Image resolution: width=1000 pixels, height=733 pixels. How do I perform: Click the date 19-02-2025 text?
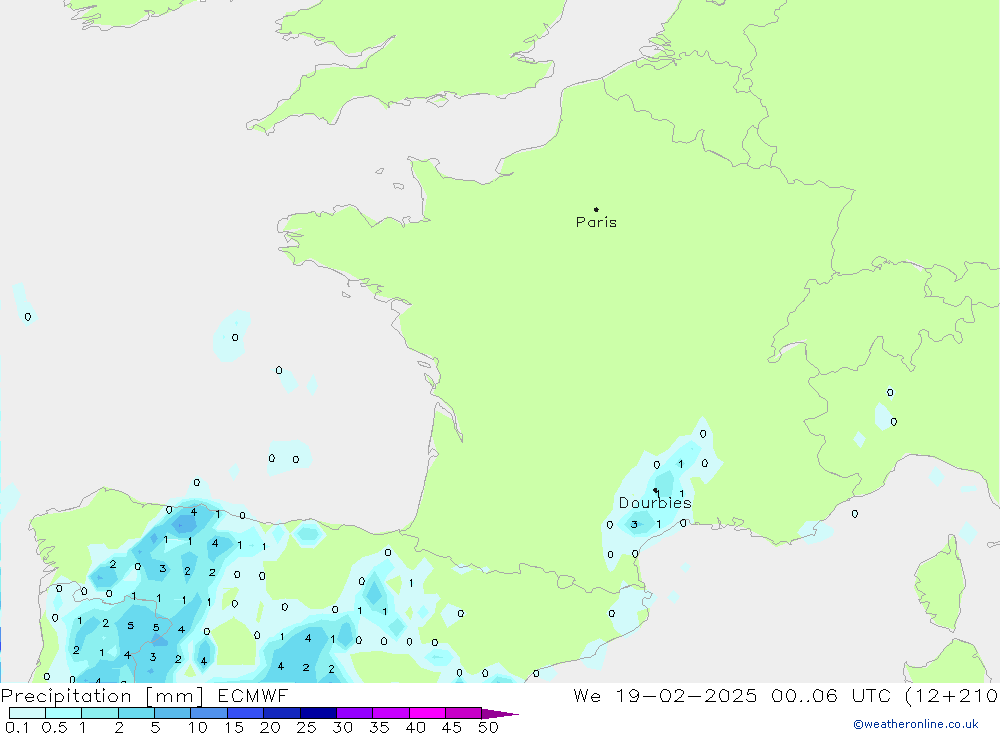(686, 696)
